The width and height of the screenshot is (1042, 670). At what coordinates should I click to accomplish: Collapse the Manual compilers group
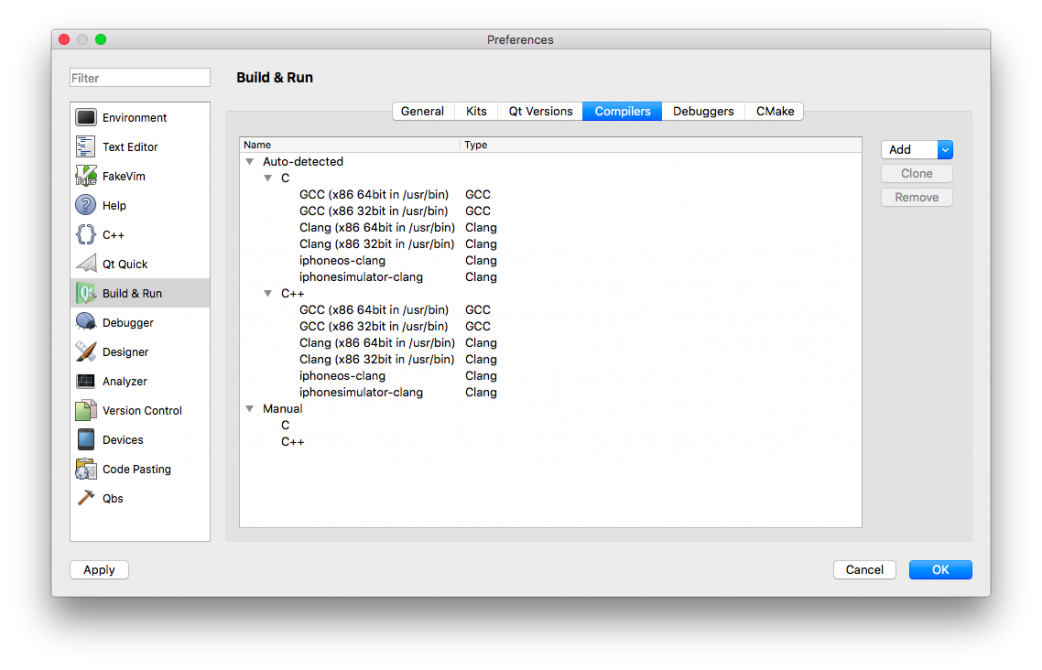(249, 409)
